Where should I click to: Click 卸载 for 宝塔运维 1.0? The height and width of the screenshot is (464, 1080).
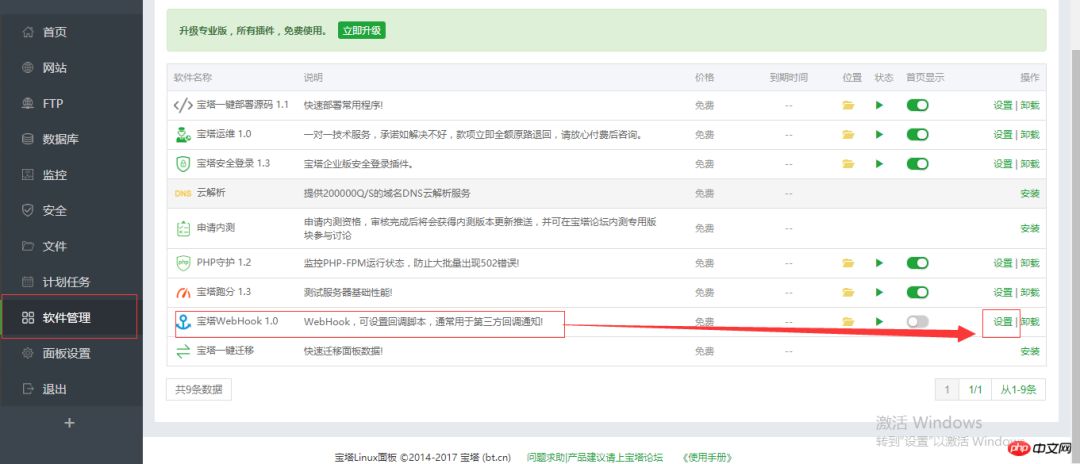pyautogui.click(x=1030, y=135)
